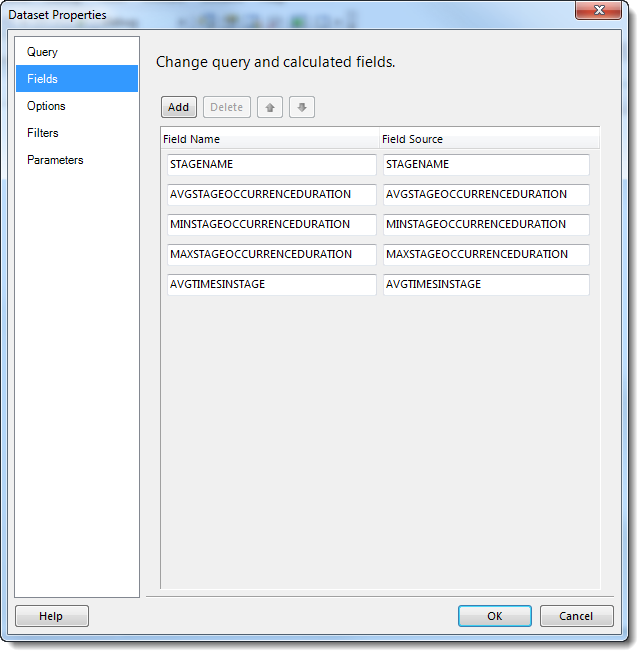The height and width of the screenshot is (657, 644).
Task: Click MINSTAGEOCCURRENCEDURATION field source input
Action: coord(486,225)
